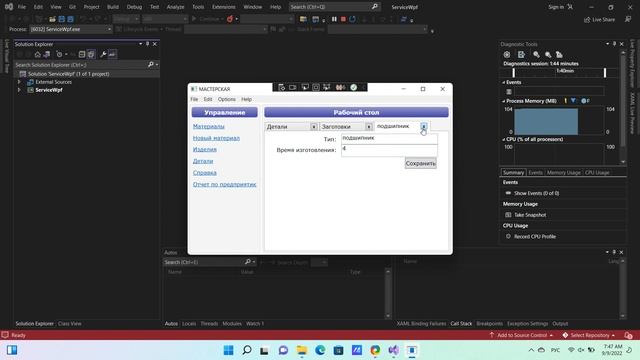Viewport: 640px width, 360px height.
Task: Click the Take Snapshot camera icon
Action: (508, 215)
